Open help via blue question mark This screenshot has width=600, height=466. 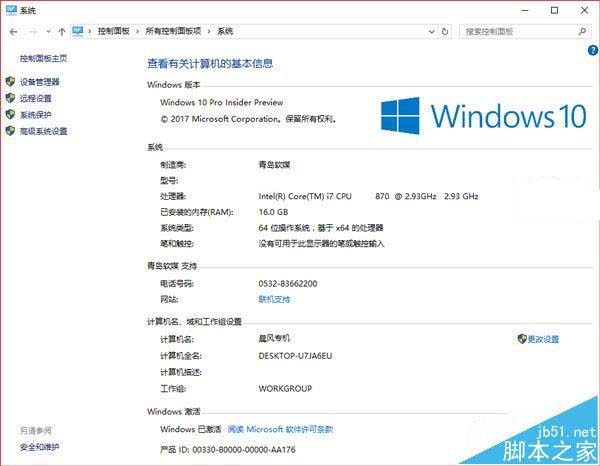click(x=593, y=50)
